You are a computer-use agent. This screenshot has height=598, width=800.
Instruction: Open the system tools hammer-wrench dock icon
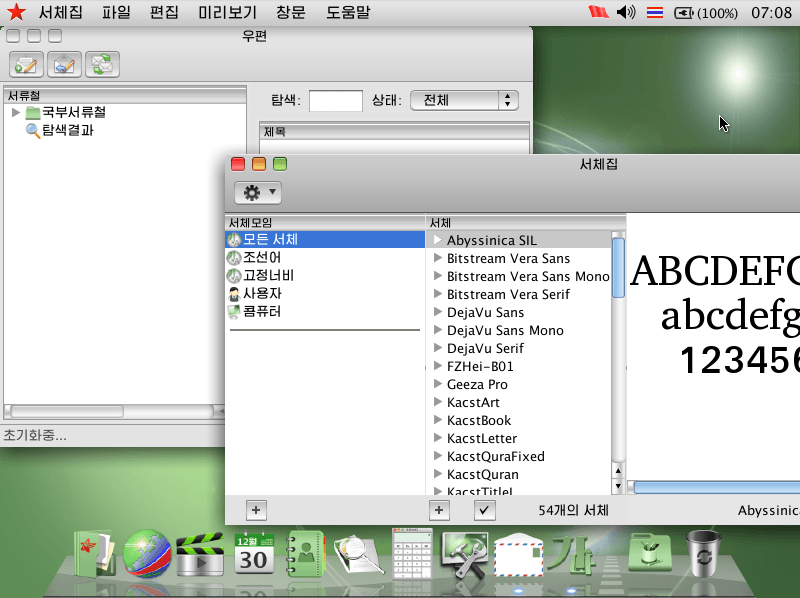pos(465,555)
